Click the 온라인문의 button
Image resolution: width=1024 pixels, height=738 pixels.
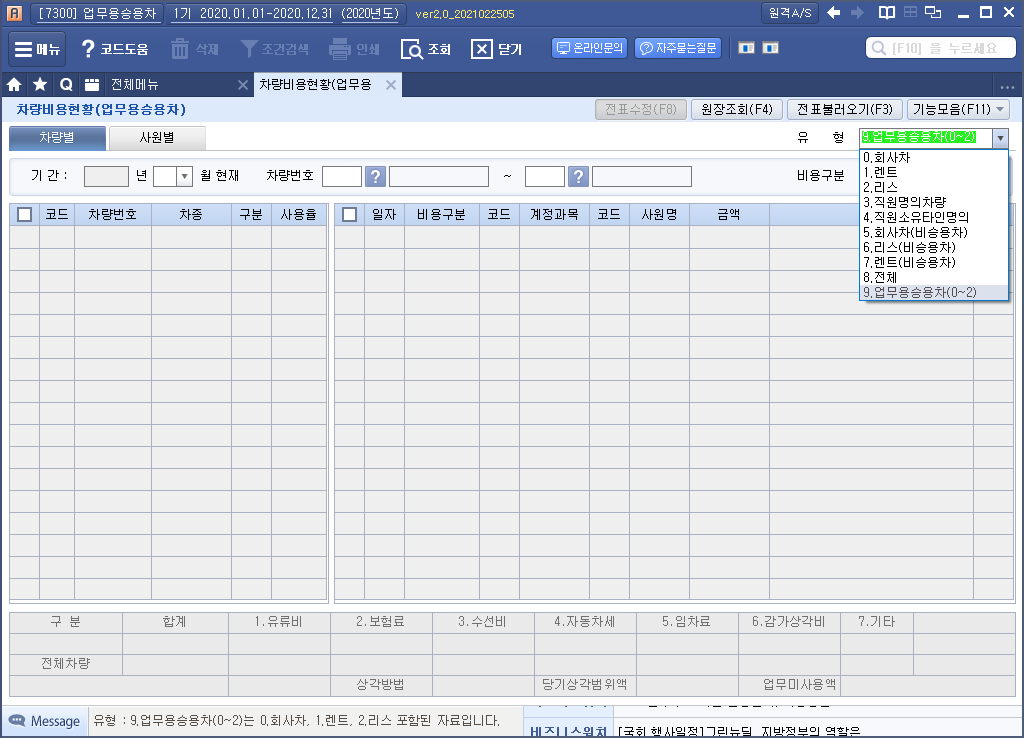point(589,48)
